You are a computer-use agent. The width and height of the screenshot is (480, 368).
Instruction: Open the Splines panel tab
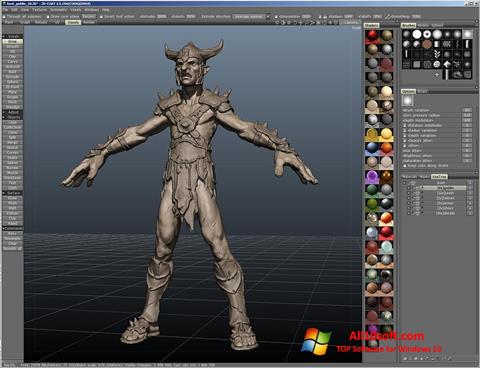pos(437,25)
